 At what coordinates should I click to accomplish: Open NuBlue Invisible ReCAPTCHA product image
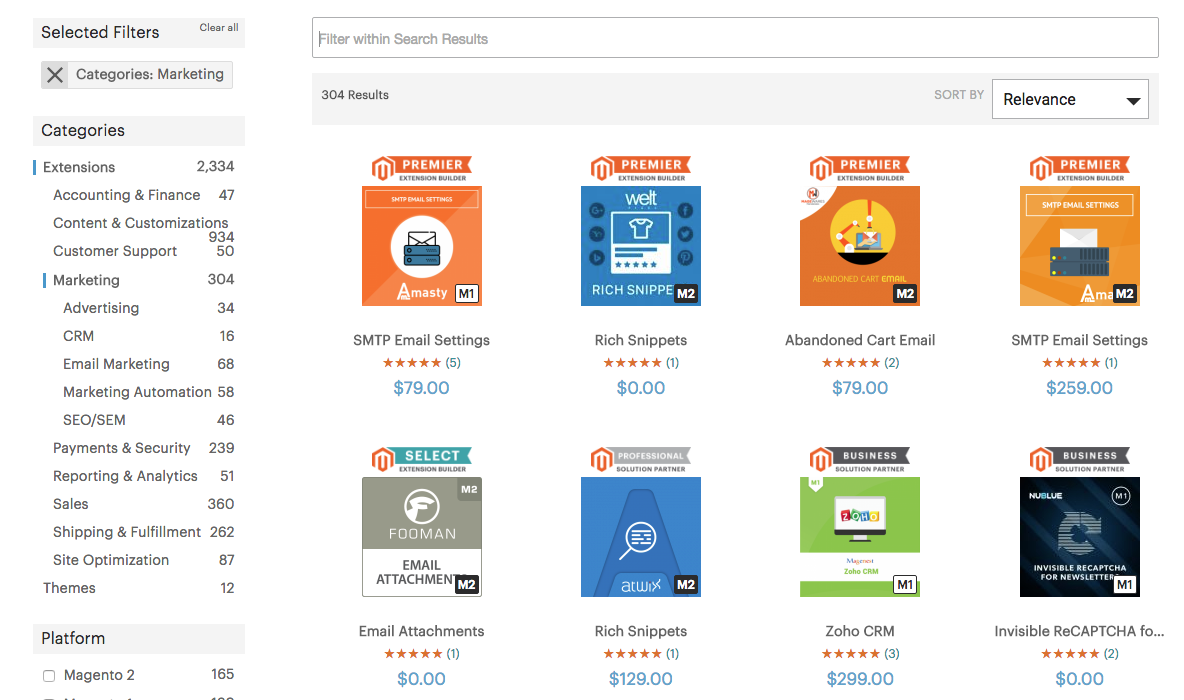[1079, 537]
